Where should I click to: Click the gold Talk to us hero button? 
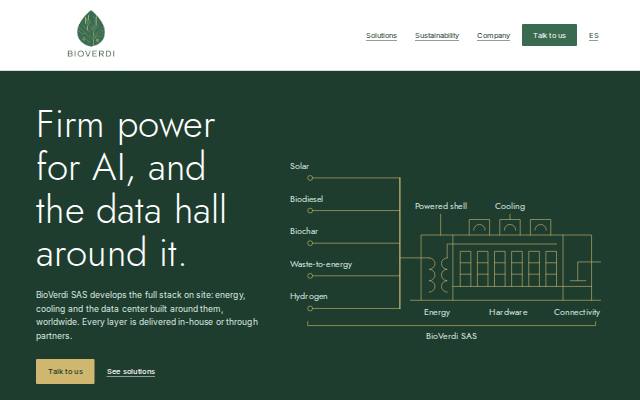coord(65,371)
